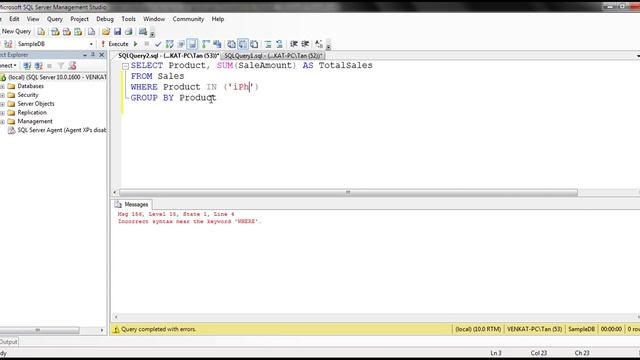Viewport: 640px width, 360px height.
Task: Select the Messages results tab
Action: tap(132, 204)
